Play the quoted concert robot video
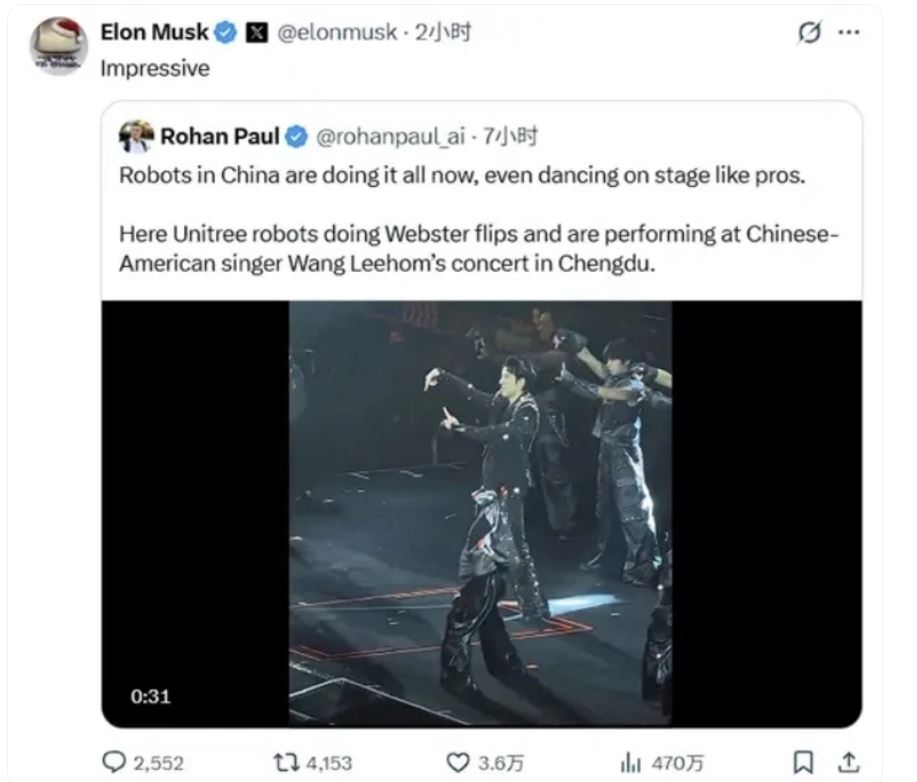917x782 pixels. coord(481,513)
